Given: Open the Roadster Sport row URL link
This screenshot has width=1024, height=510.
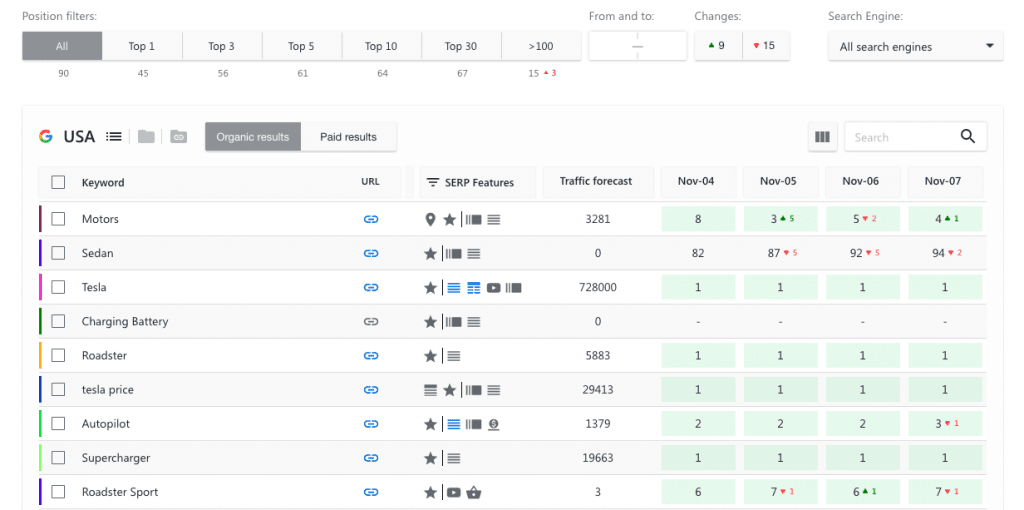Looking at the screenshot, I should click(371, 492).
